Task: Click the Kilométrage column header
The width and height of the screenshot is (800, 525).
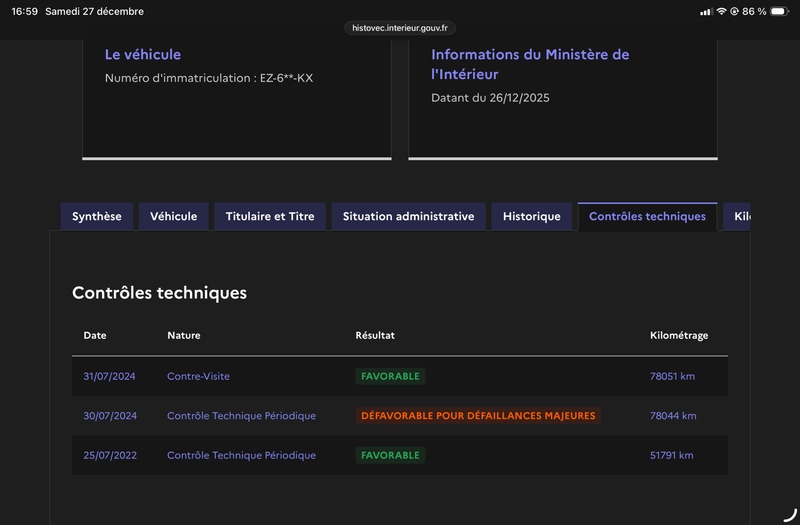Action: point(679,335)
